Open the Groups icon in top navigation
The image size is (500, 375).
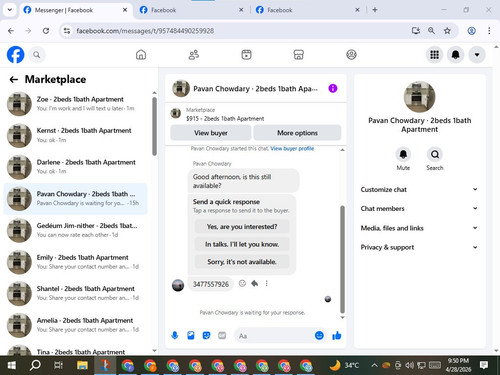[x=351, y=55]
